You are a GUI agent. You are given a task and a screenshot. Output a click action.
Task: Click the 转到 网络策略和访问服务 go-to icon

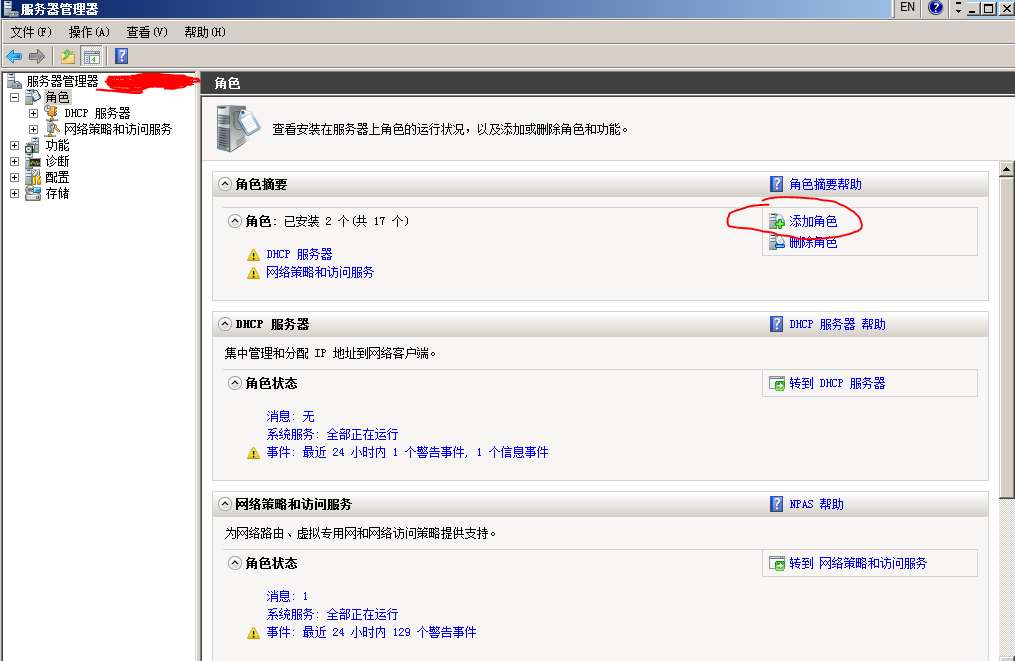(777, 563)
